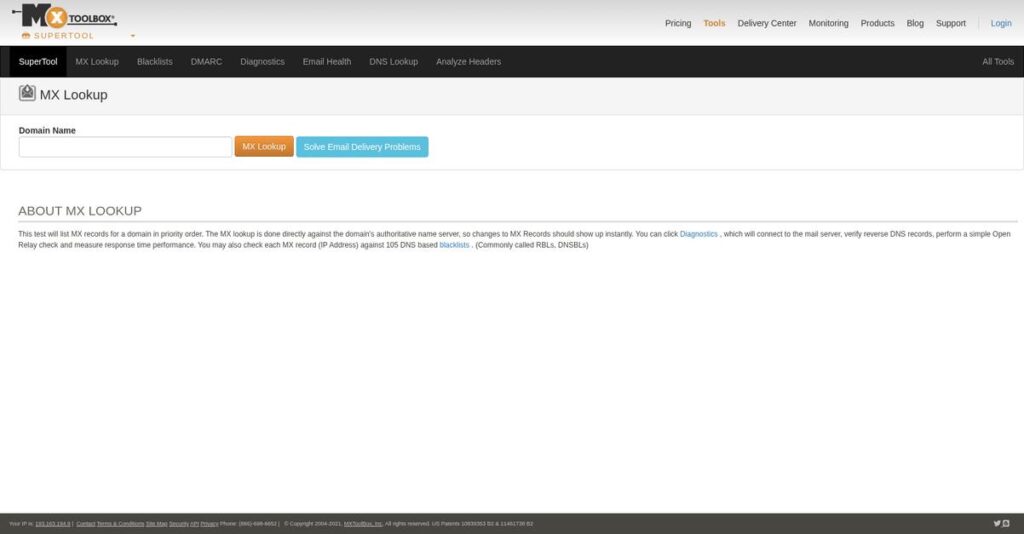The width and height of the screenshot is (1024, 534).
Task: Select the Analyze Headers tab
Action: click(x=468, y=61)
